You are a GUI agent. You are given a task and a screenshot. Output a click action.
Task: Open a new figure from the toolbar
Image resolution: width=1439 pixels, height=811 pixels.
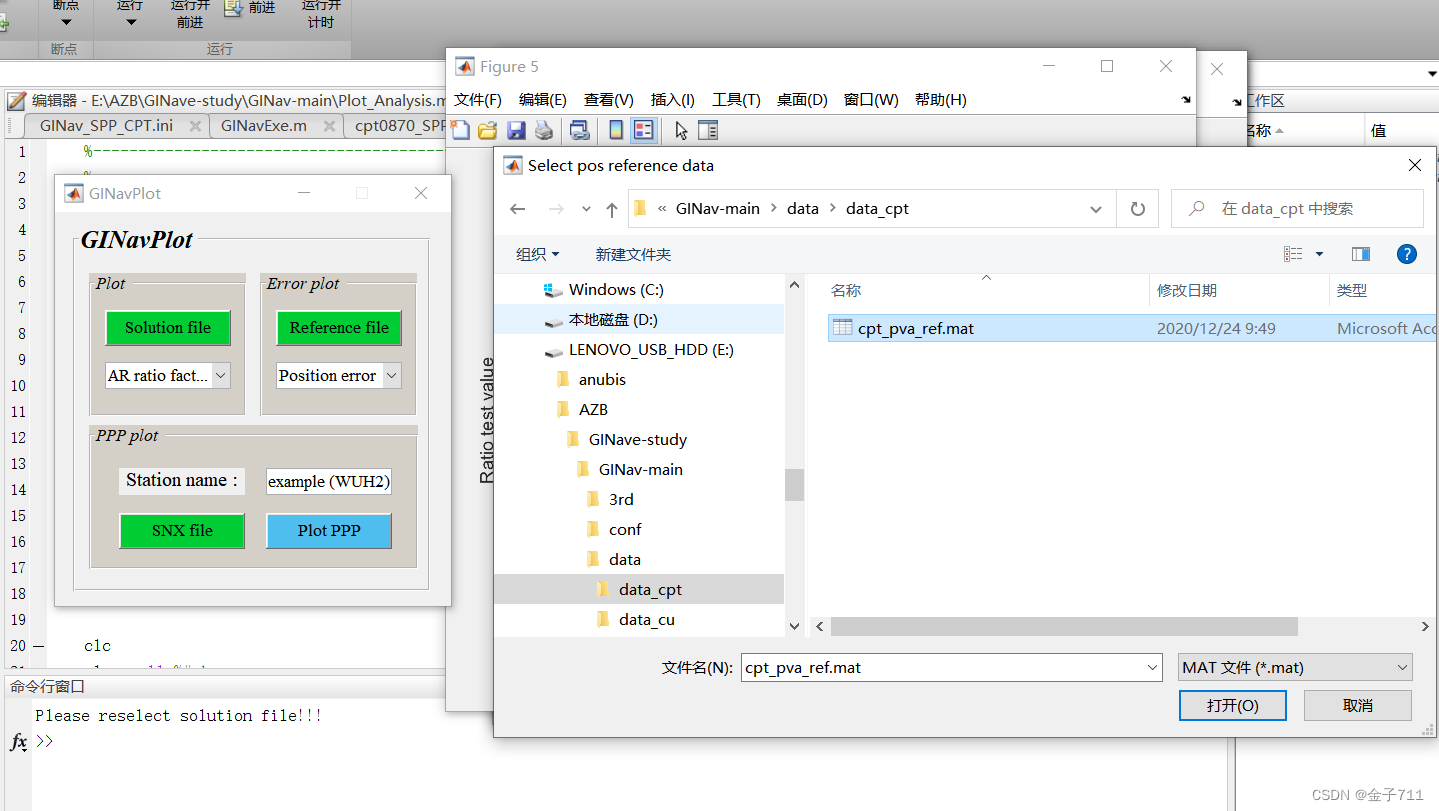460,130
